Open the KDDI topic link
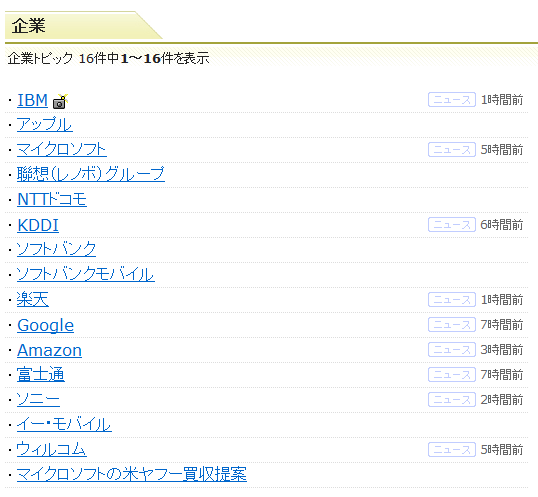The height and width of the screenshot is (497, 538). [38, 225]
